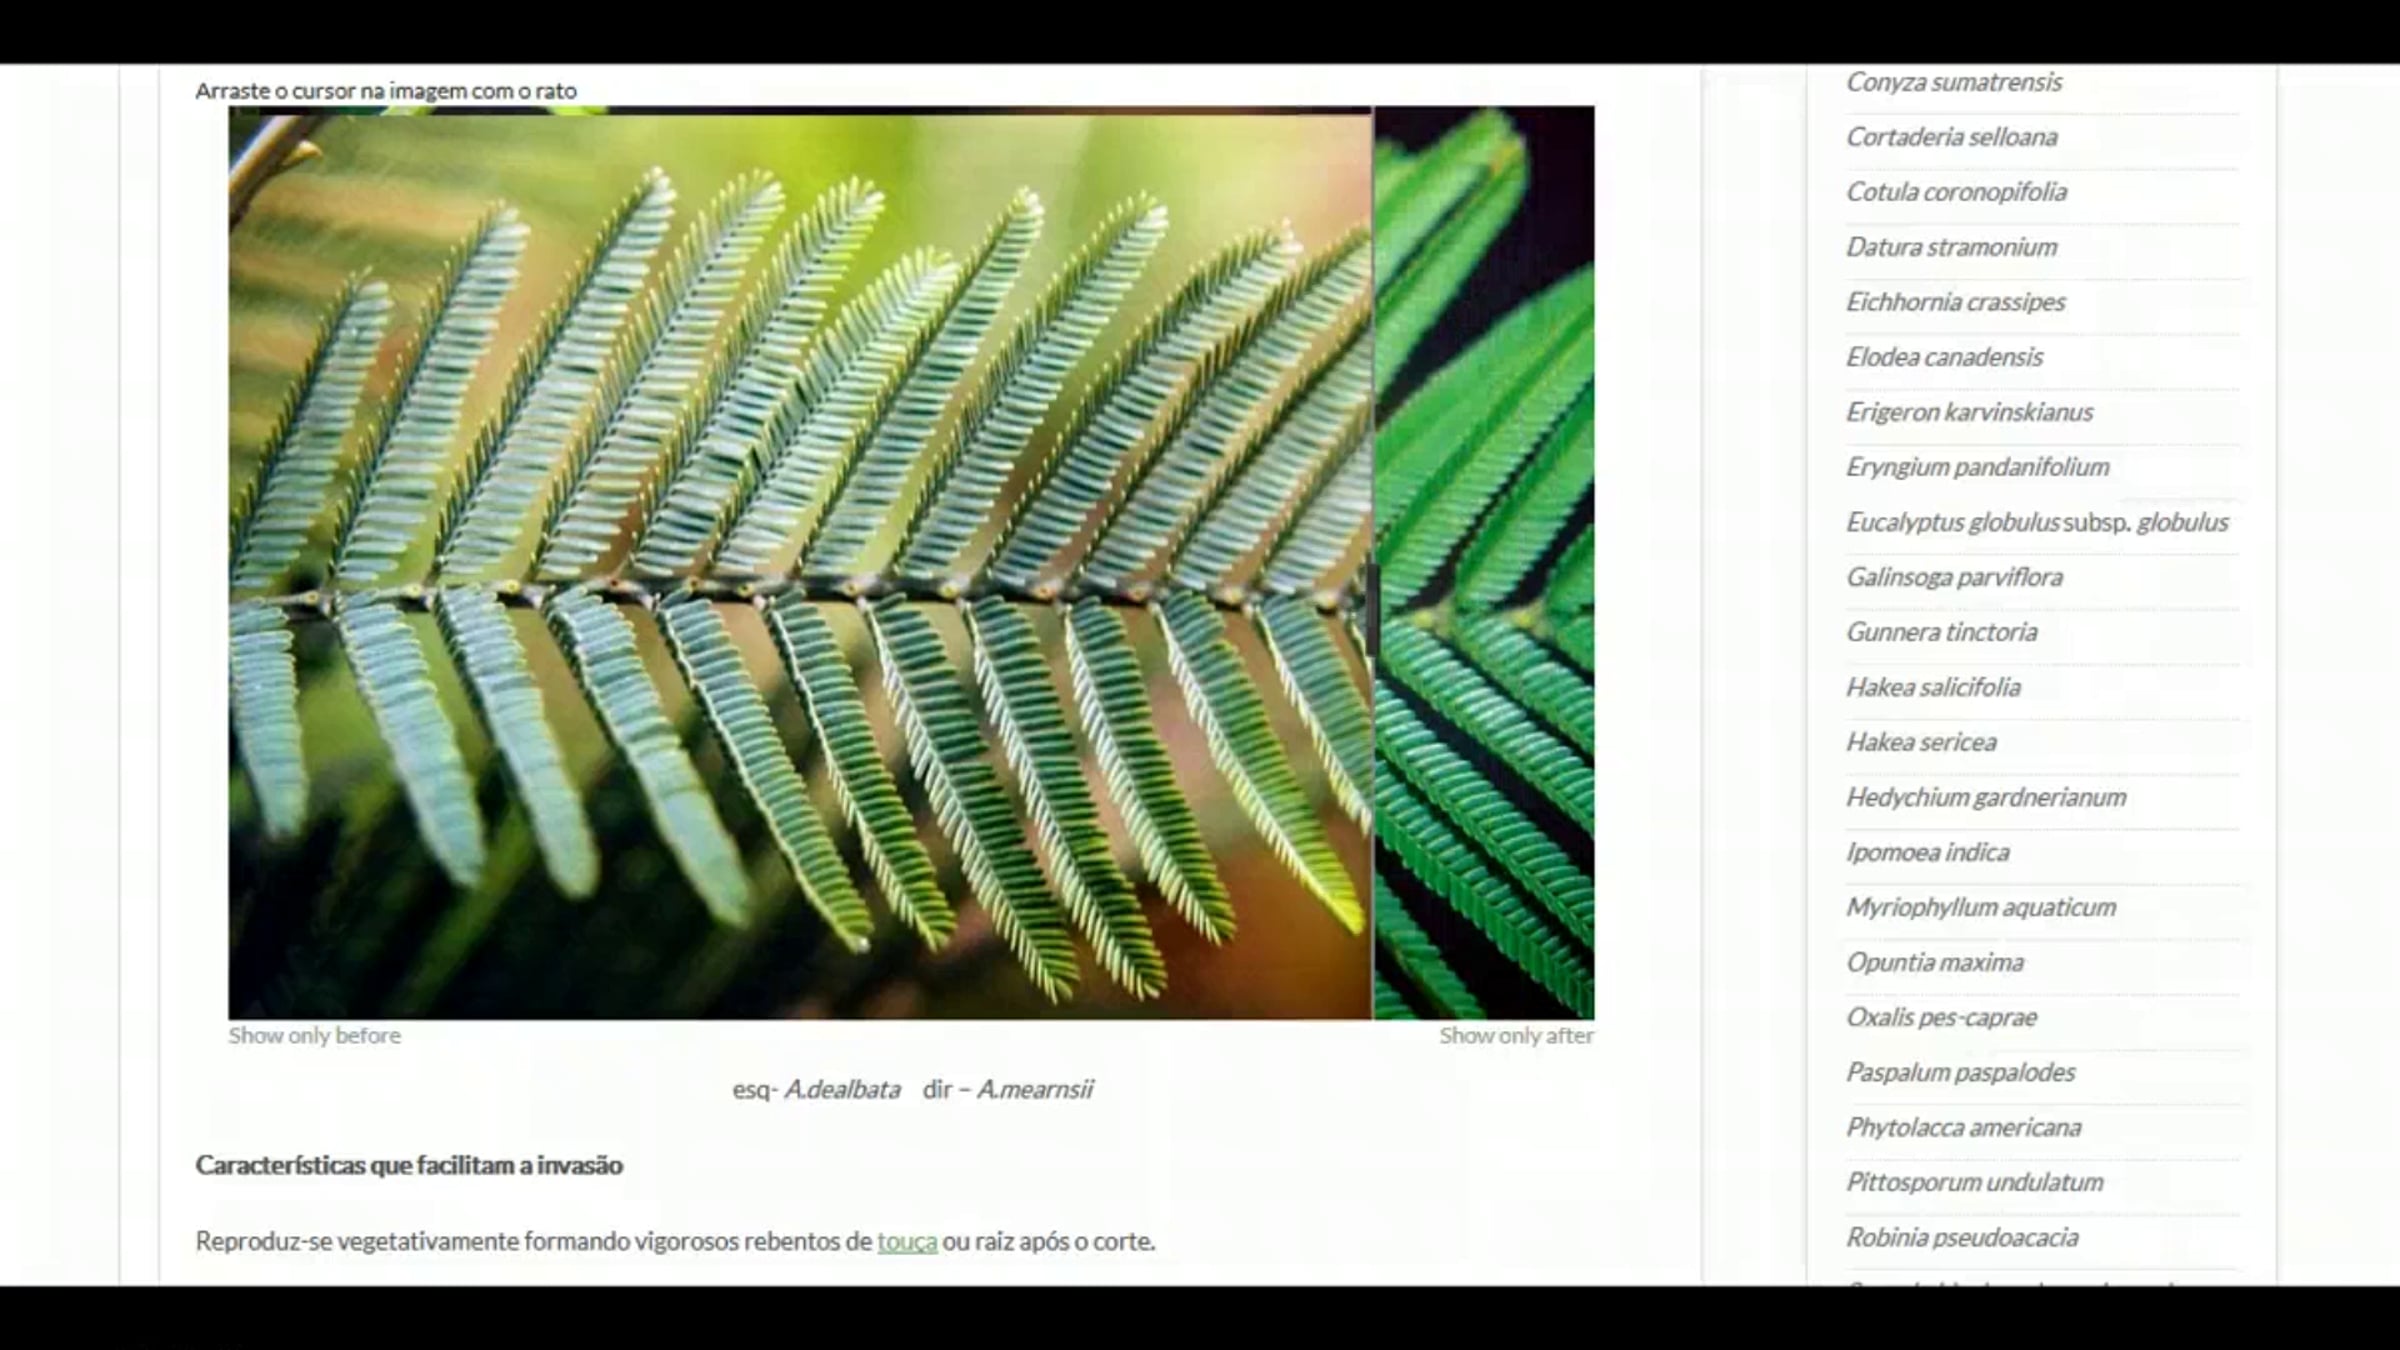The height and width of the screenshot is (1350, 2400).
Task: Click the 'Show only before' link
Action: click(314, 1036)
